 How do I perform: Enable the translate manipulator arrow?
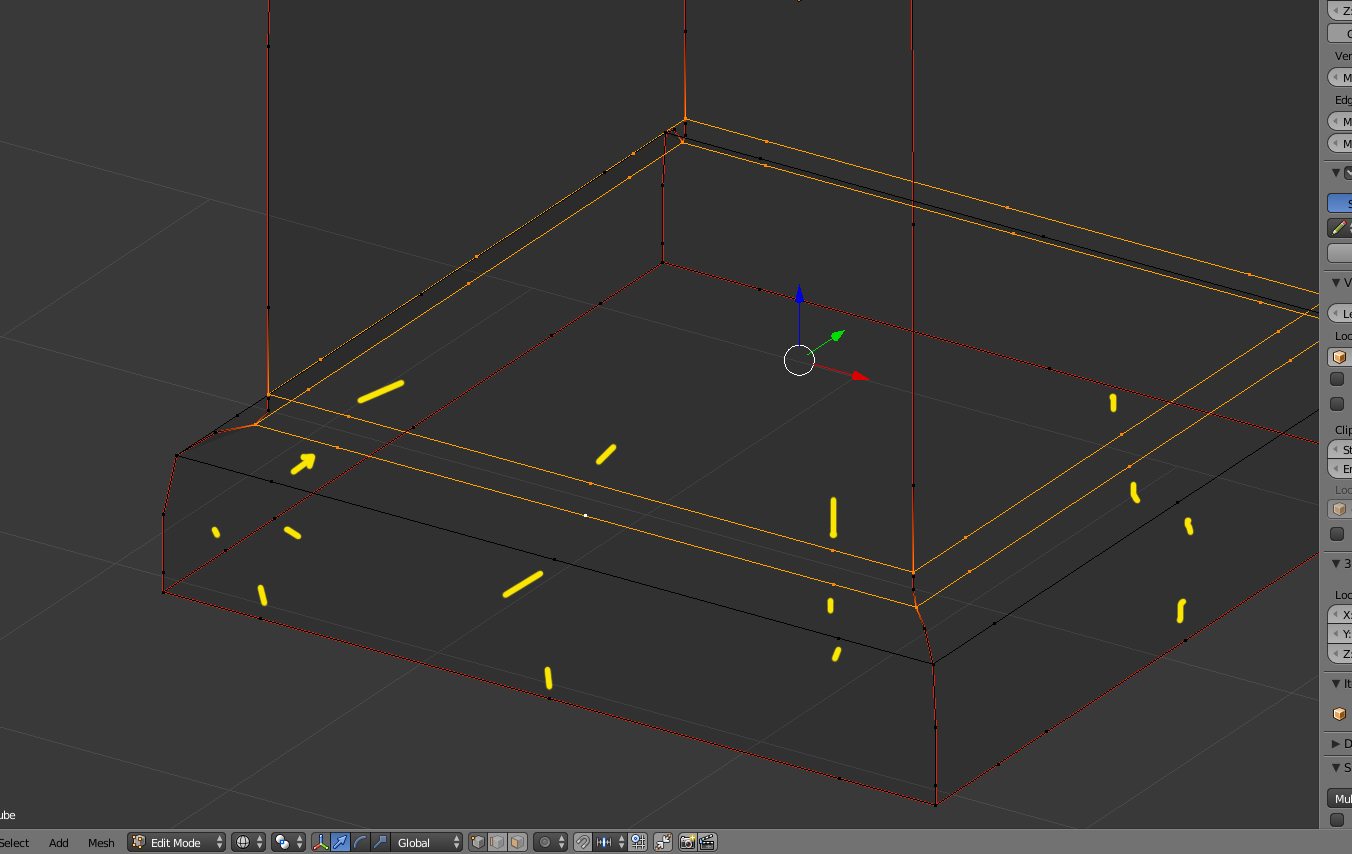tap(341, 843)
